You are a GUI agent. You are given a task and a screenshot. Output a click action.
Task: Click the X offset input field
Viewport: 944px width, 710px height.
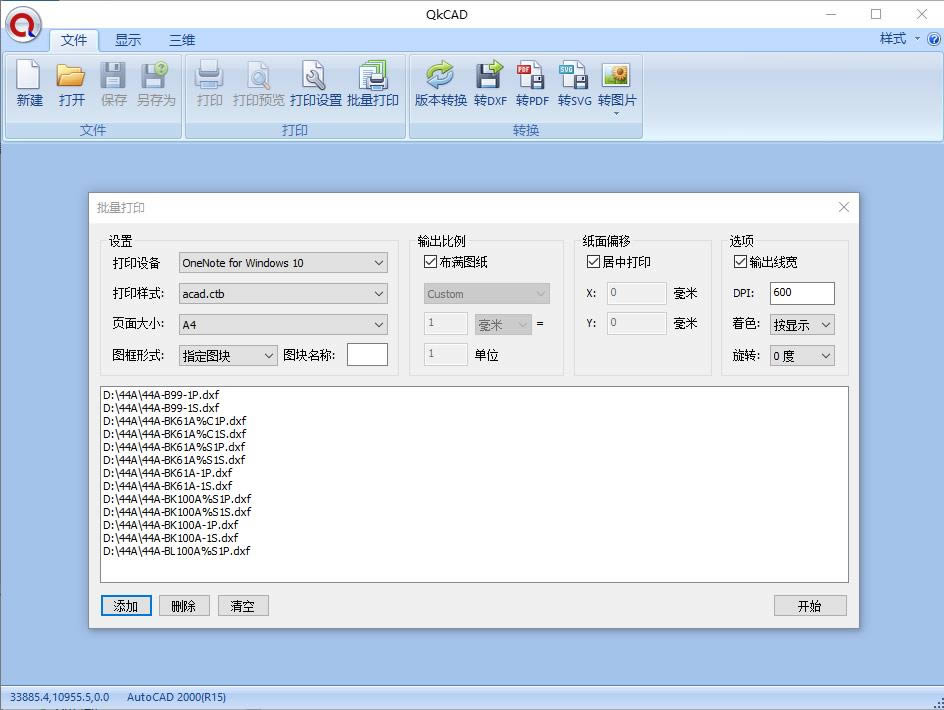tap(636, 293)
